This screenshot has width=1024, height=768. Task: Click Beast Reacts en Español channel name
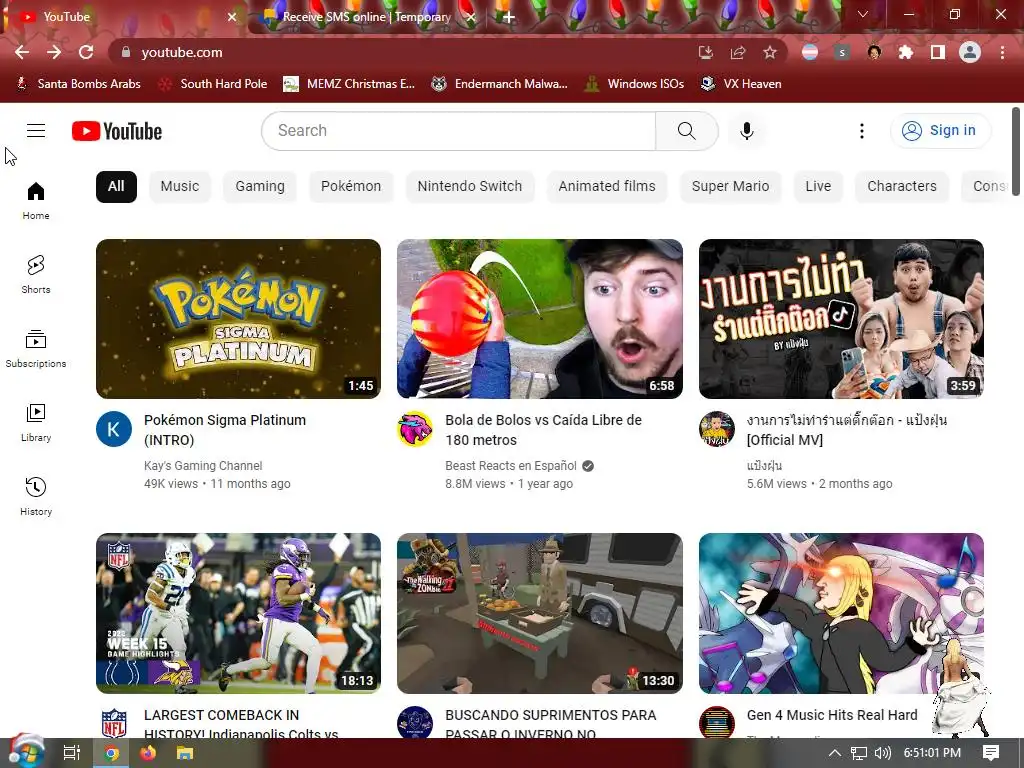(511, 466)
